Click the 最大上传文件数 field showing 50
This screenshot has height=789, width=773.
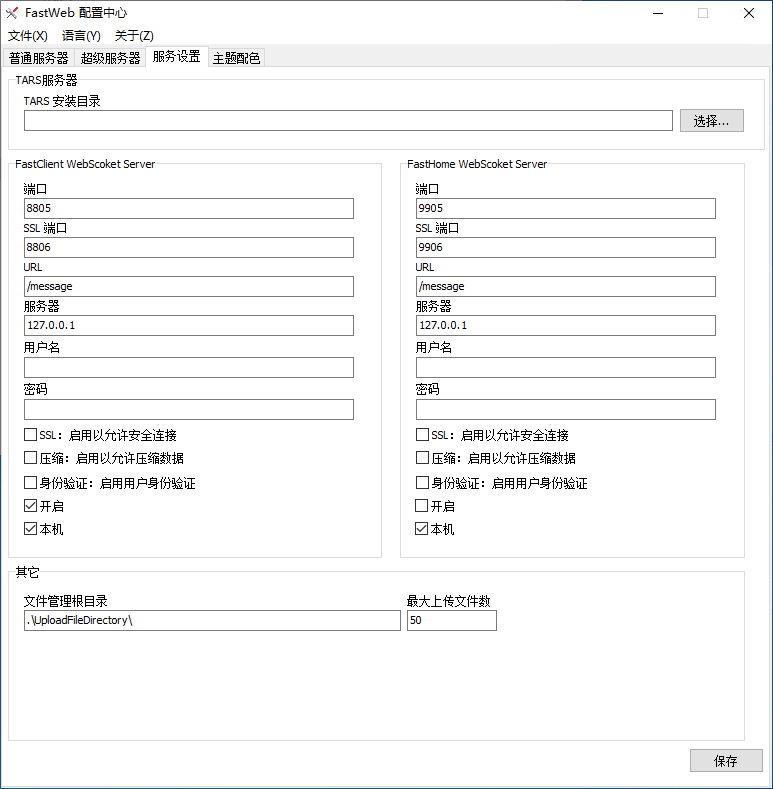pos(452,620)
